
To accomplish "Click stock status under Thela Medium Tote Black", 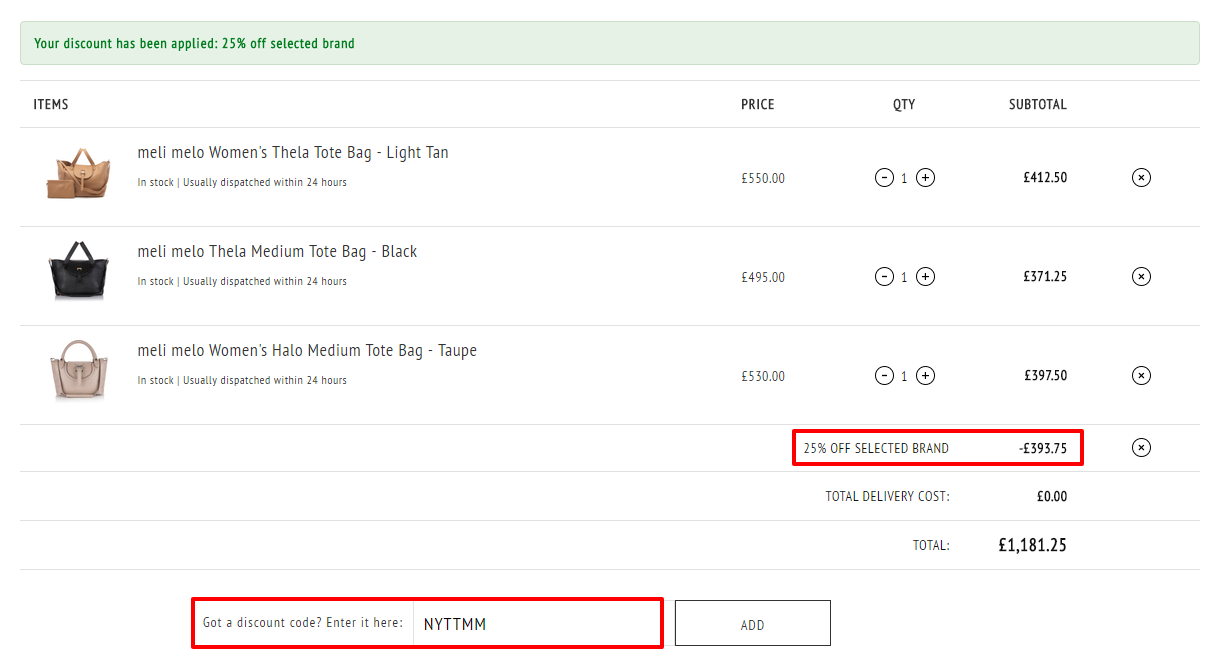I will pos(242,282).
